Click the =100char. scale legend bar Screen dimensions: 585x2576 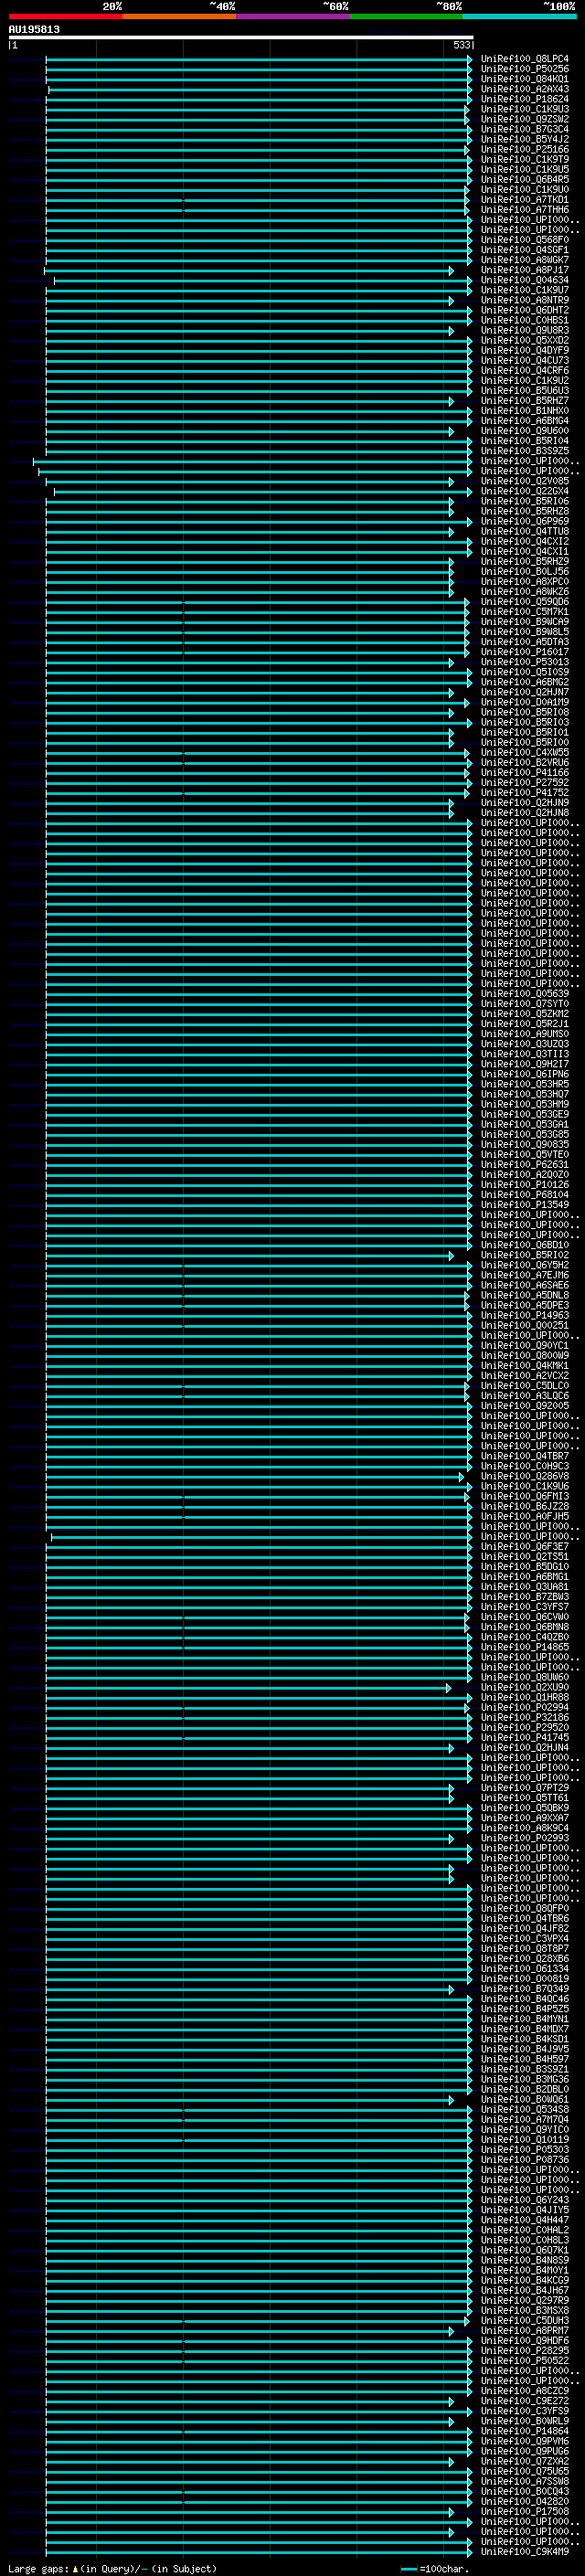click(x=408, y=2568)
